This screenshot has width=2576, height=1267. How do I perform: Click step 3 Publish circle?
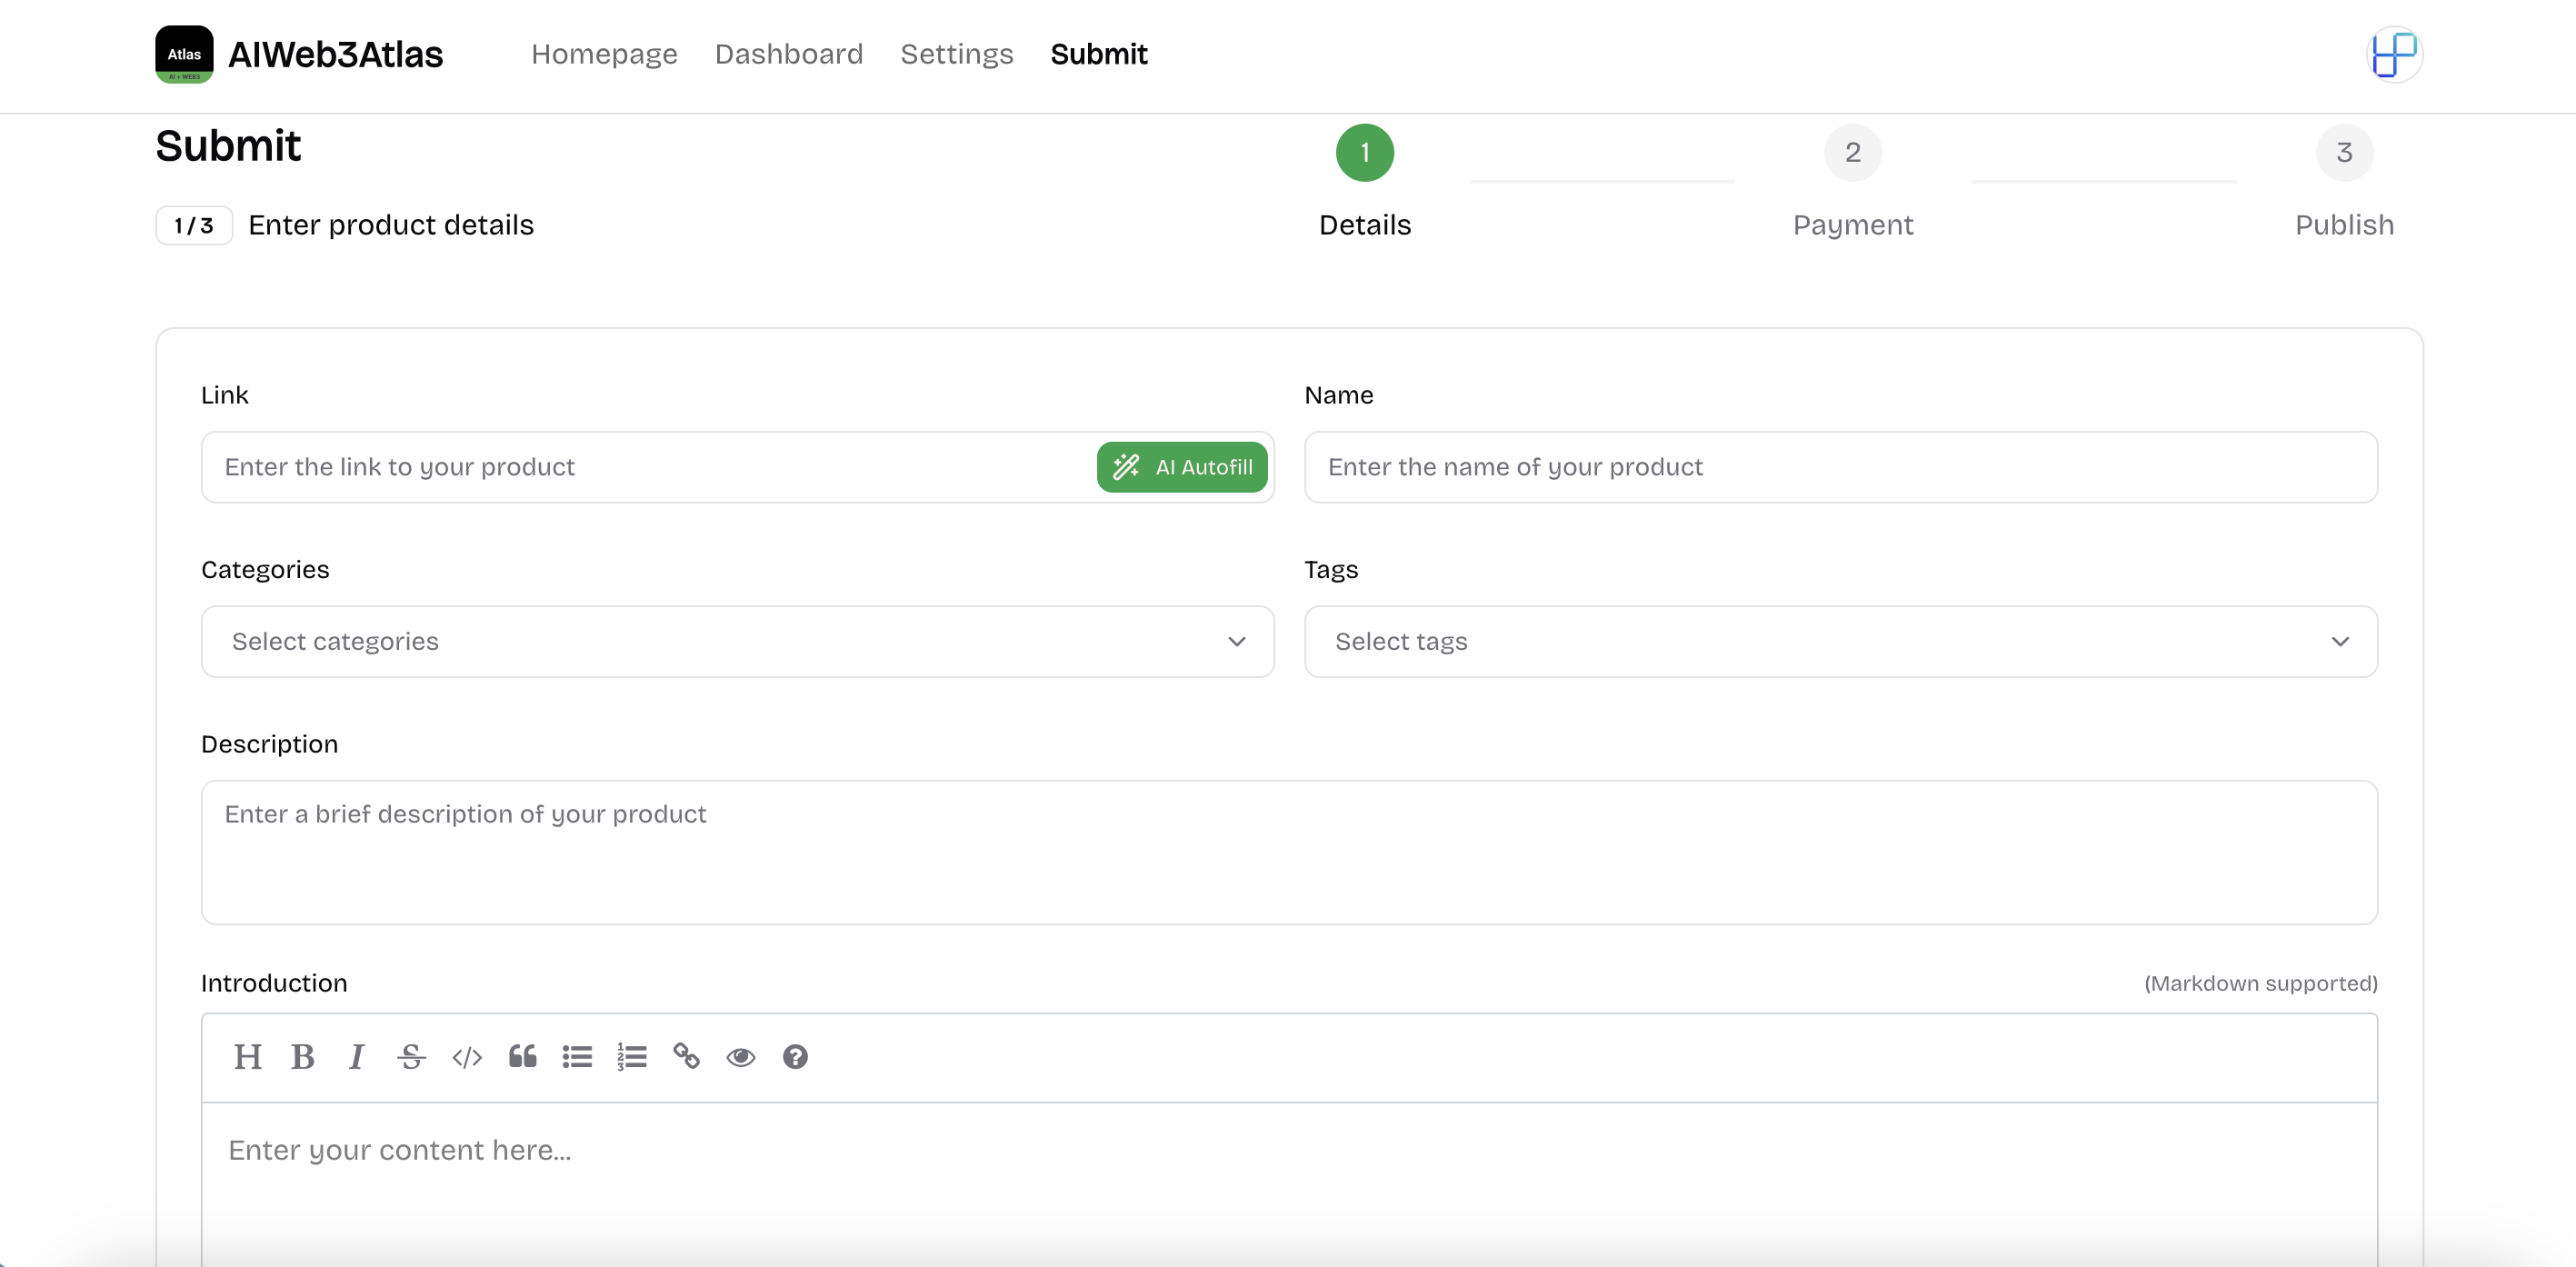tap(2344, 153)
